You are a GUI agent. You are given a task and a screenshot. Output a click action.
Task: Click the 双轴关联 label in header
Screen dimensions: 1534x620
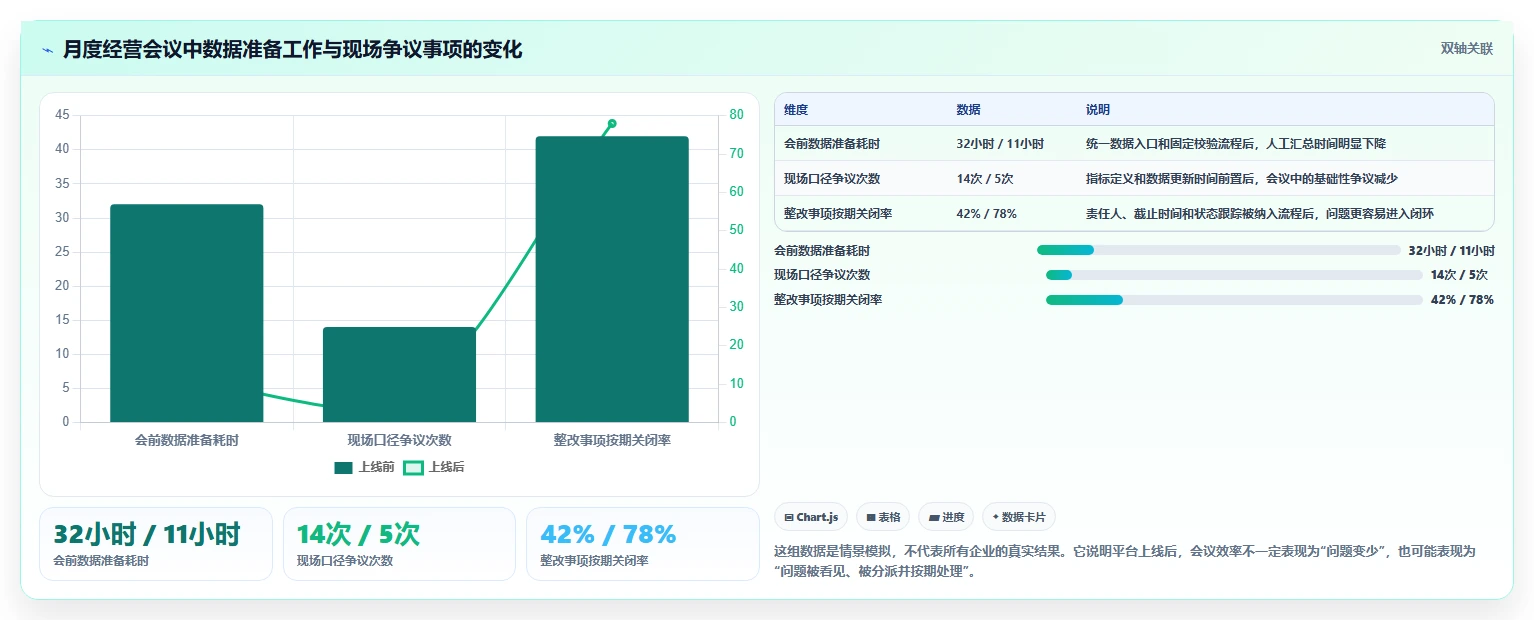point(1466,49)
